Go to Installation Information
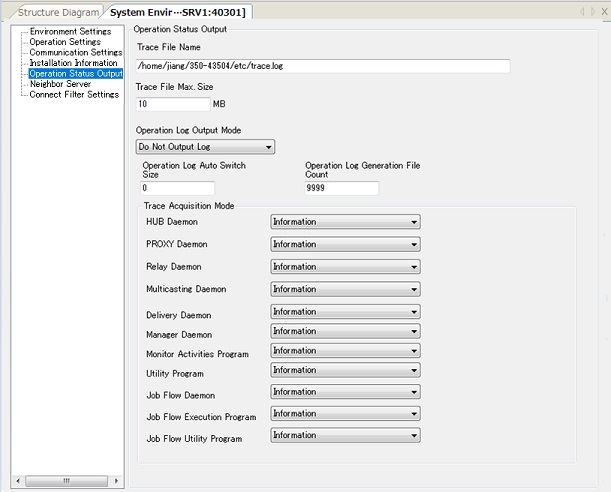611x492 pixels. 73,63
